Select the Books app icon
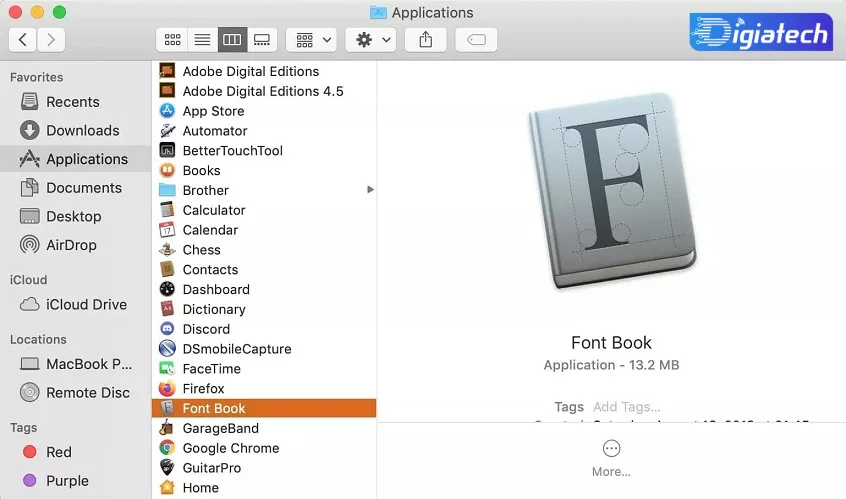The image size is (846, 499). coord(167,170)
